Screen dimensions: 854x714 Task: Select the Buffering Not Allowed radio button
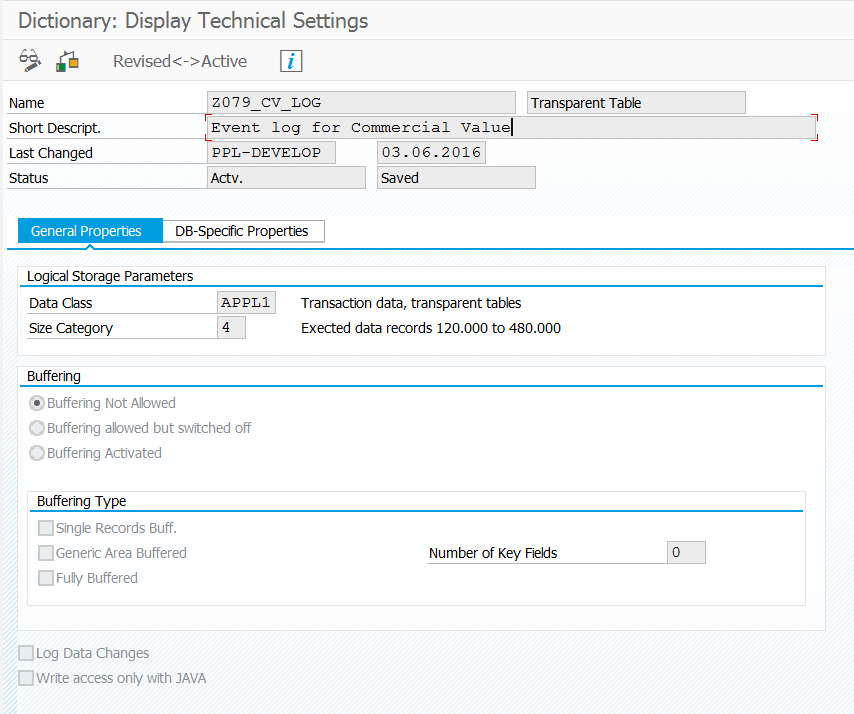[37, 403]
